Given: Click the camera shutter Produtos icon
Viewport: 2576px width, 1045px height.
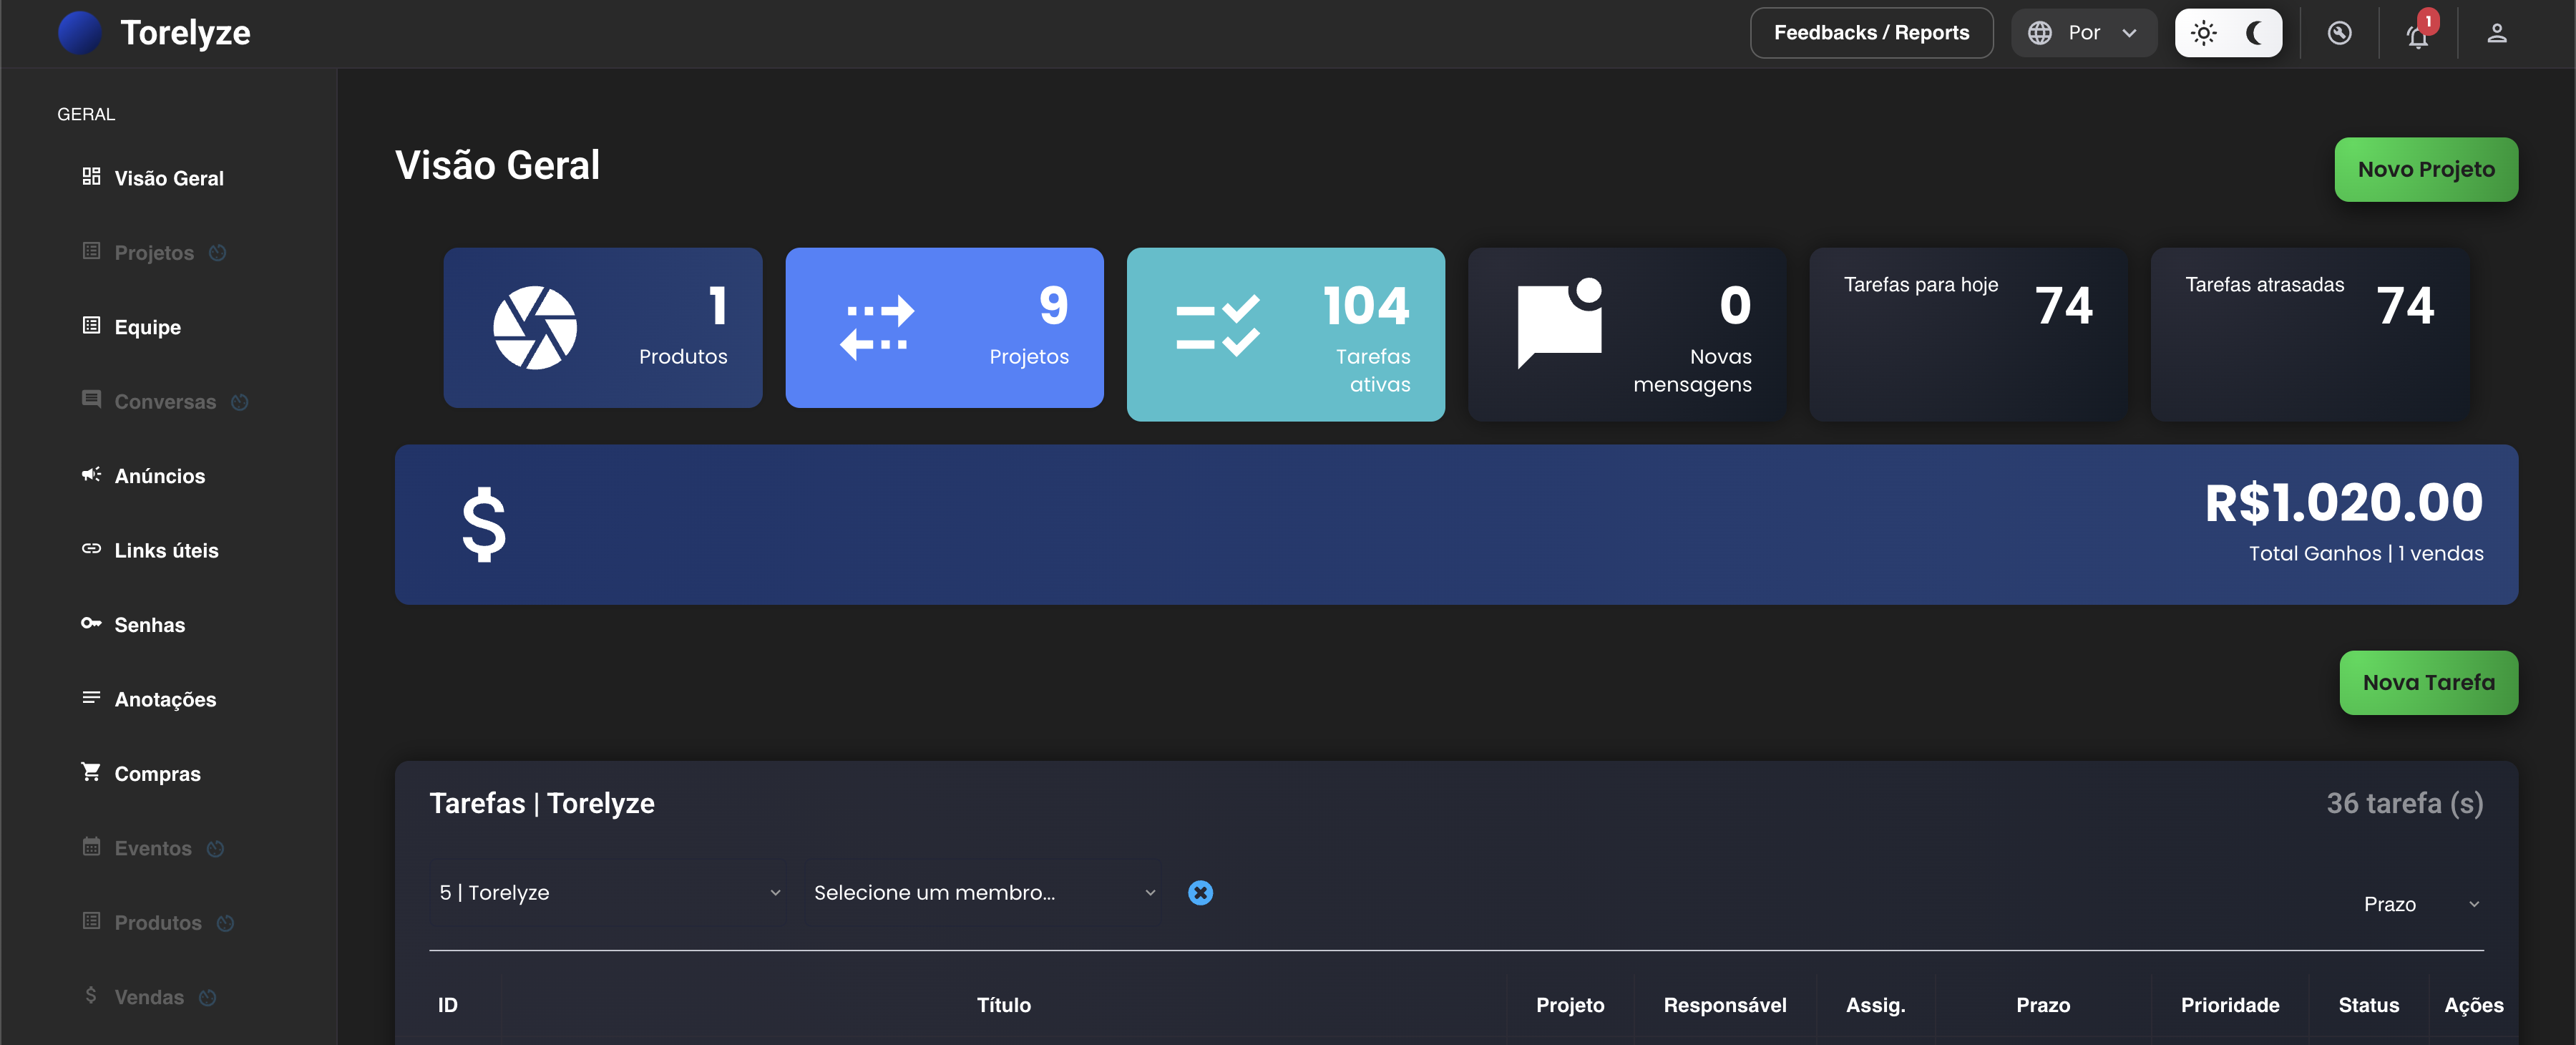Looking at the screenshot, I should (x=535, y=328).
